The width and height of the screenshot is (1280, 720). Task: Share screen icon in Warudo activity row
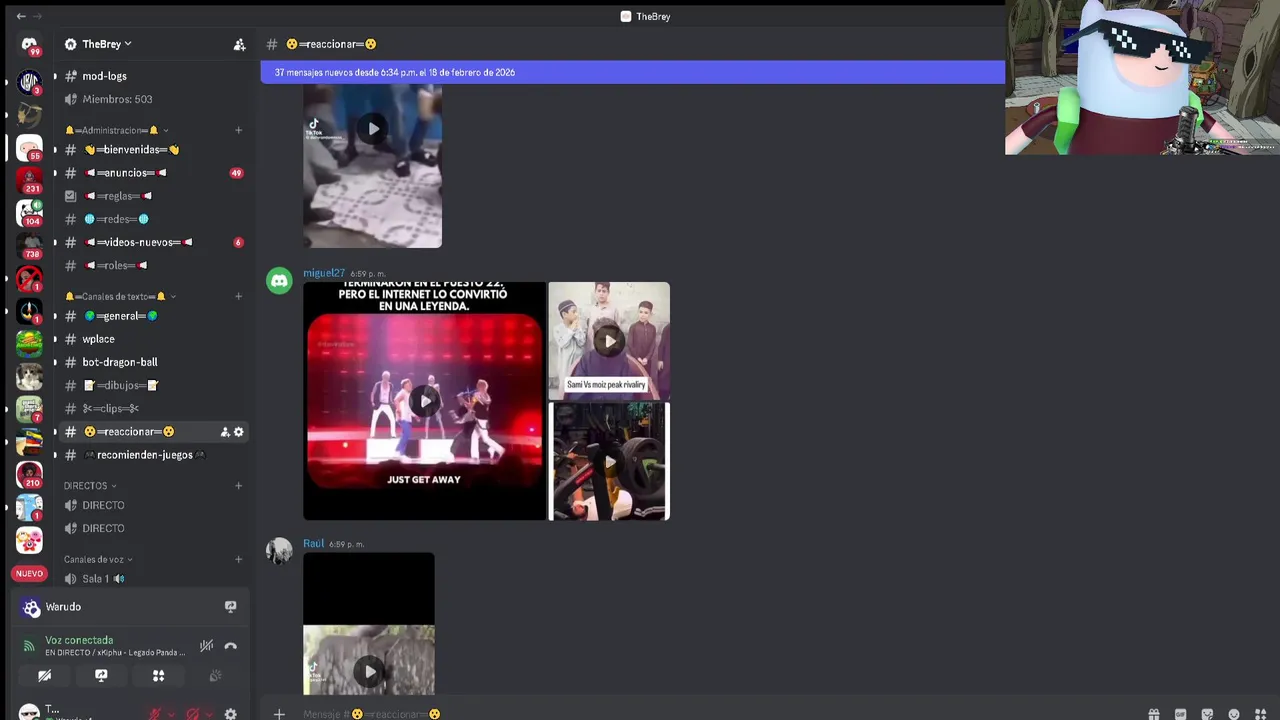point(230,607)
